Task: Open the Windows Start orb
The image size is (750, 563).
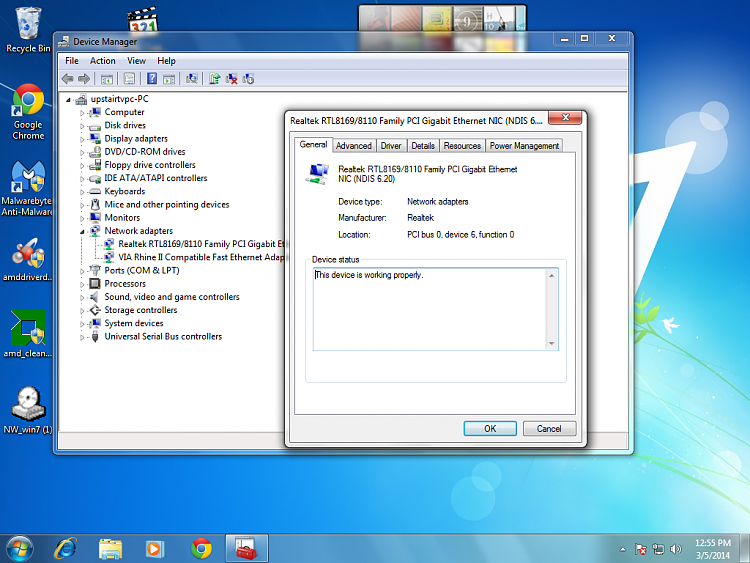Action: [x=20, y=549]
